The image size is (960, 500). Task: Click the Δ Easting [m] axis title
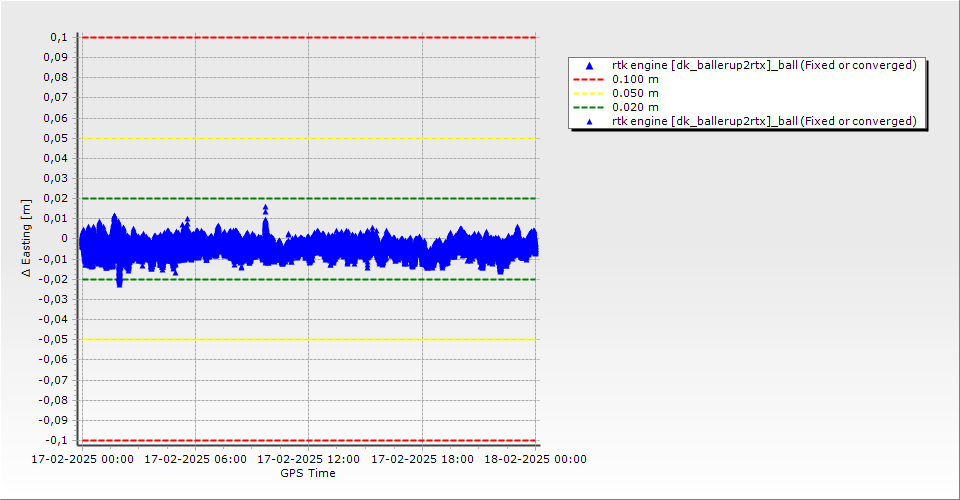[26, 238]
